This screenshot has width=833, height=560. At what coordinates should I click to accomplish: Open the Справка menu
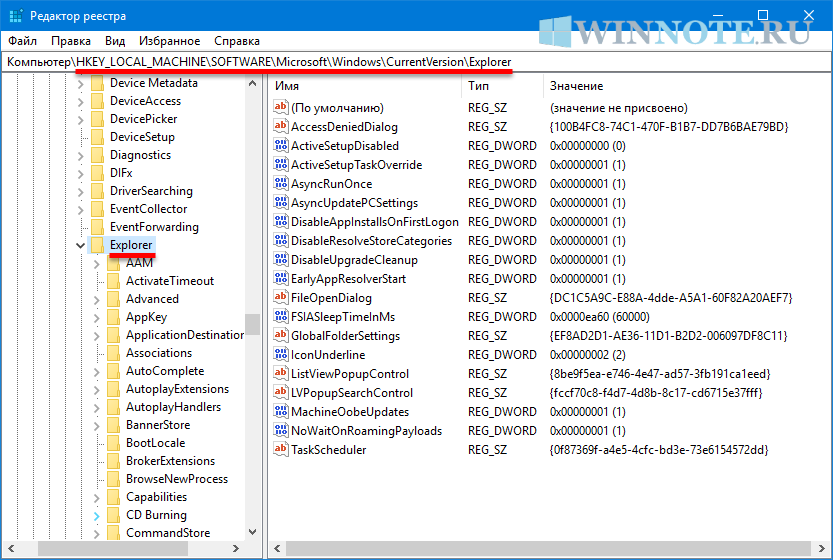(237, 41)
